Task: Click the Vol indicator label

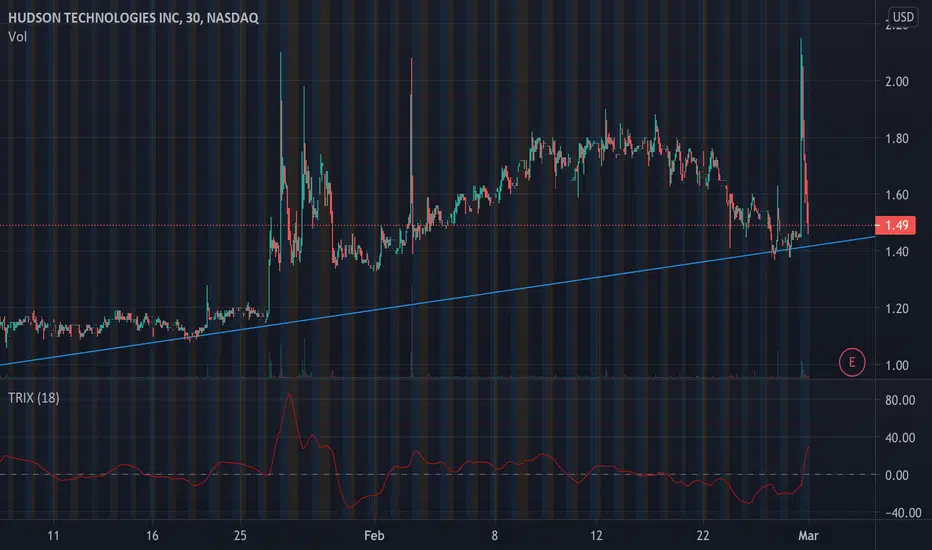Action: coord(17,37)
